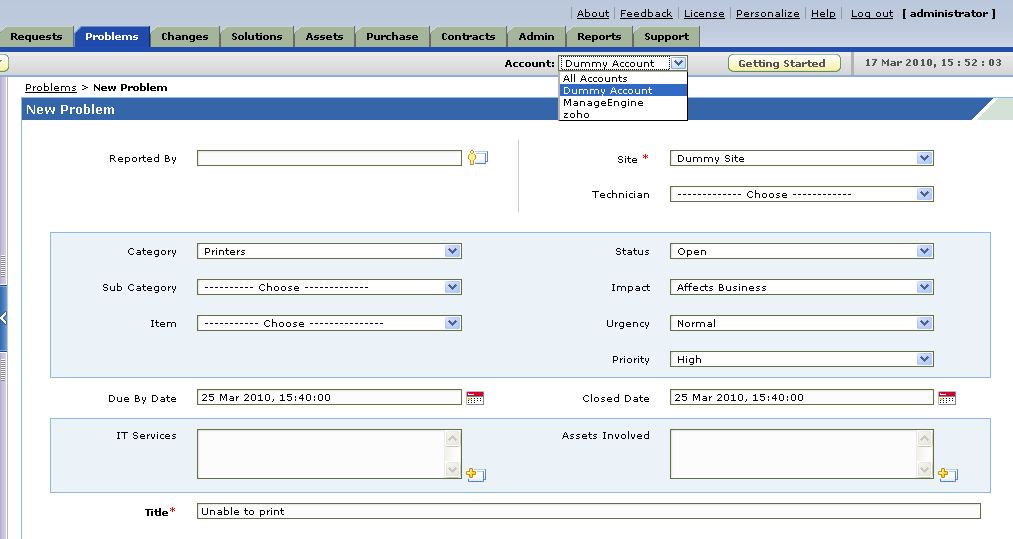Open the License link
The height and width of the screenshot is (539, 1013).
(x=704, y=14)
